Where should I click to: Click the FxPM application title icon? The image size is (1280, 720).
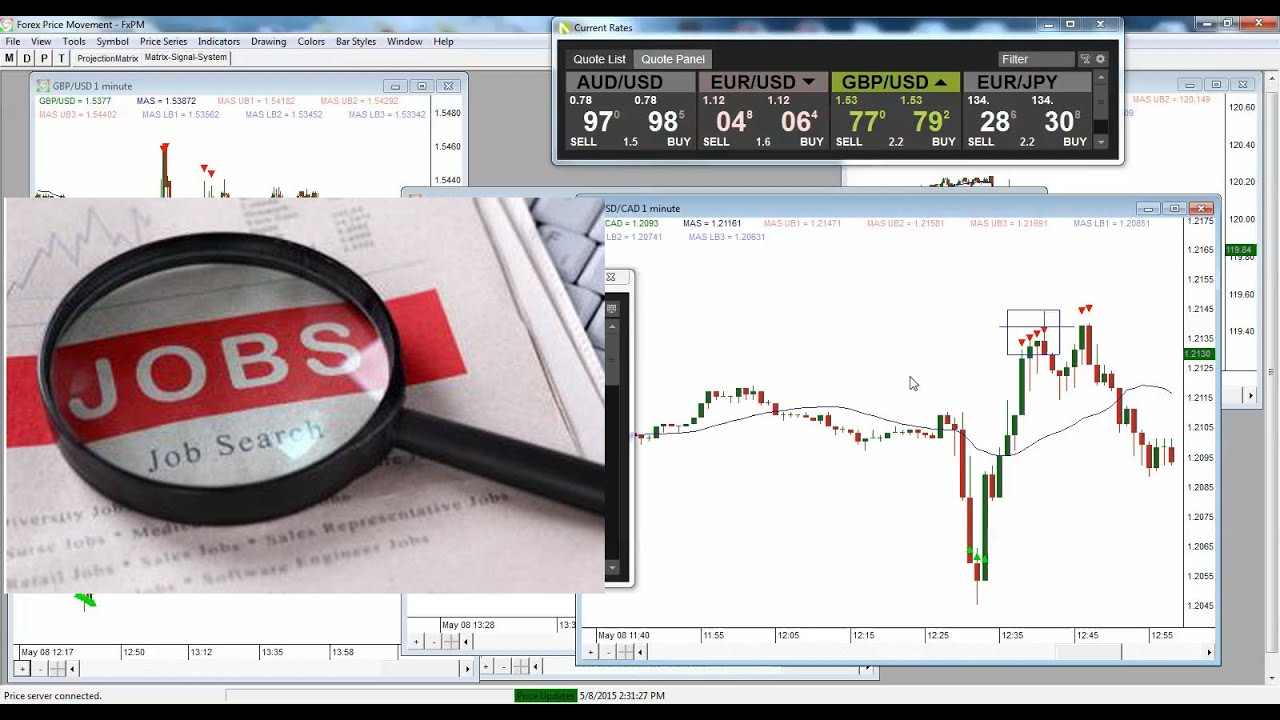(8, 24)
